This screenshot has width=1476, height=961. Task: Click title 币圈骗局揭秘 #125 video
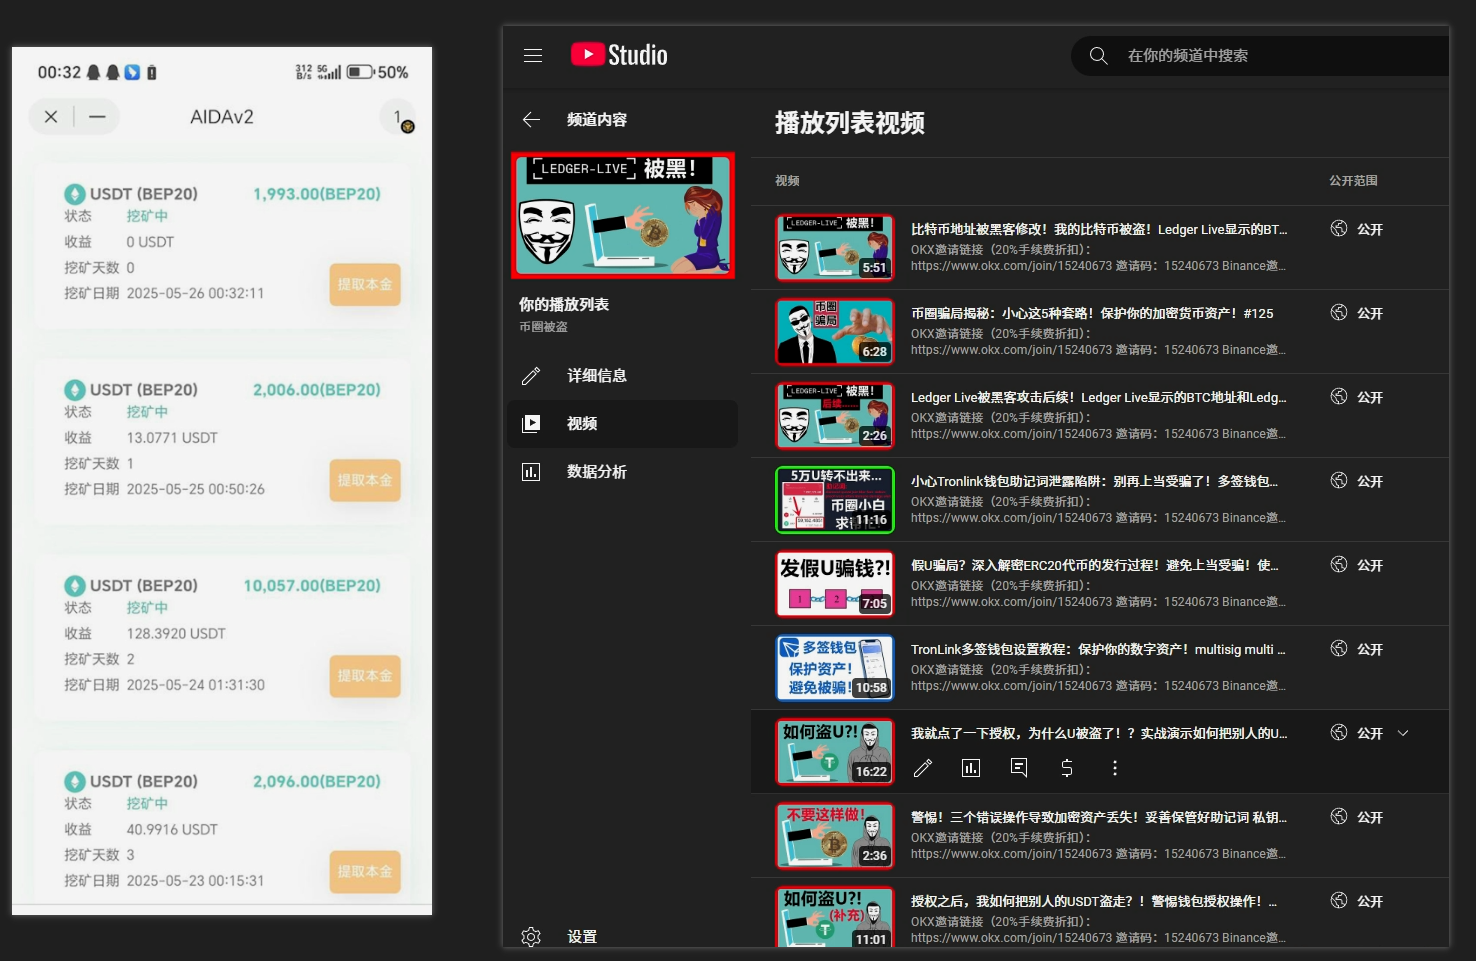click(x=1092, y=314)
